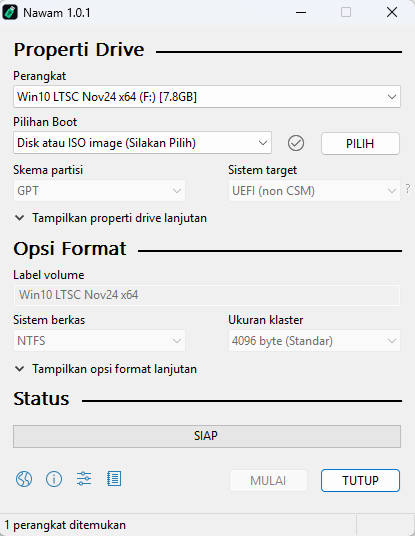Expand Tampilkan properti drive lanjutan
The width and height of the screenshot is (415, 536).
(x=111, y=218)
